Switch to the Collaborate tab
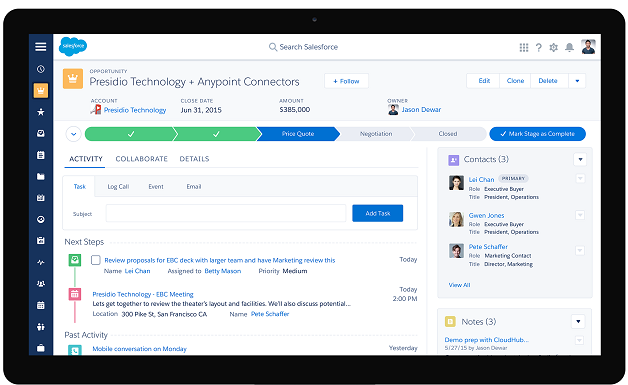The image size is (628, 385). tap(141, 159)
